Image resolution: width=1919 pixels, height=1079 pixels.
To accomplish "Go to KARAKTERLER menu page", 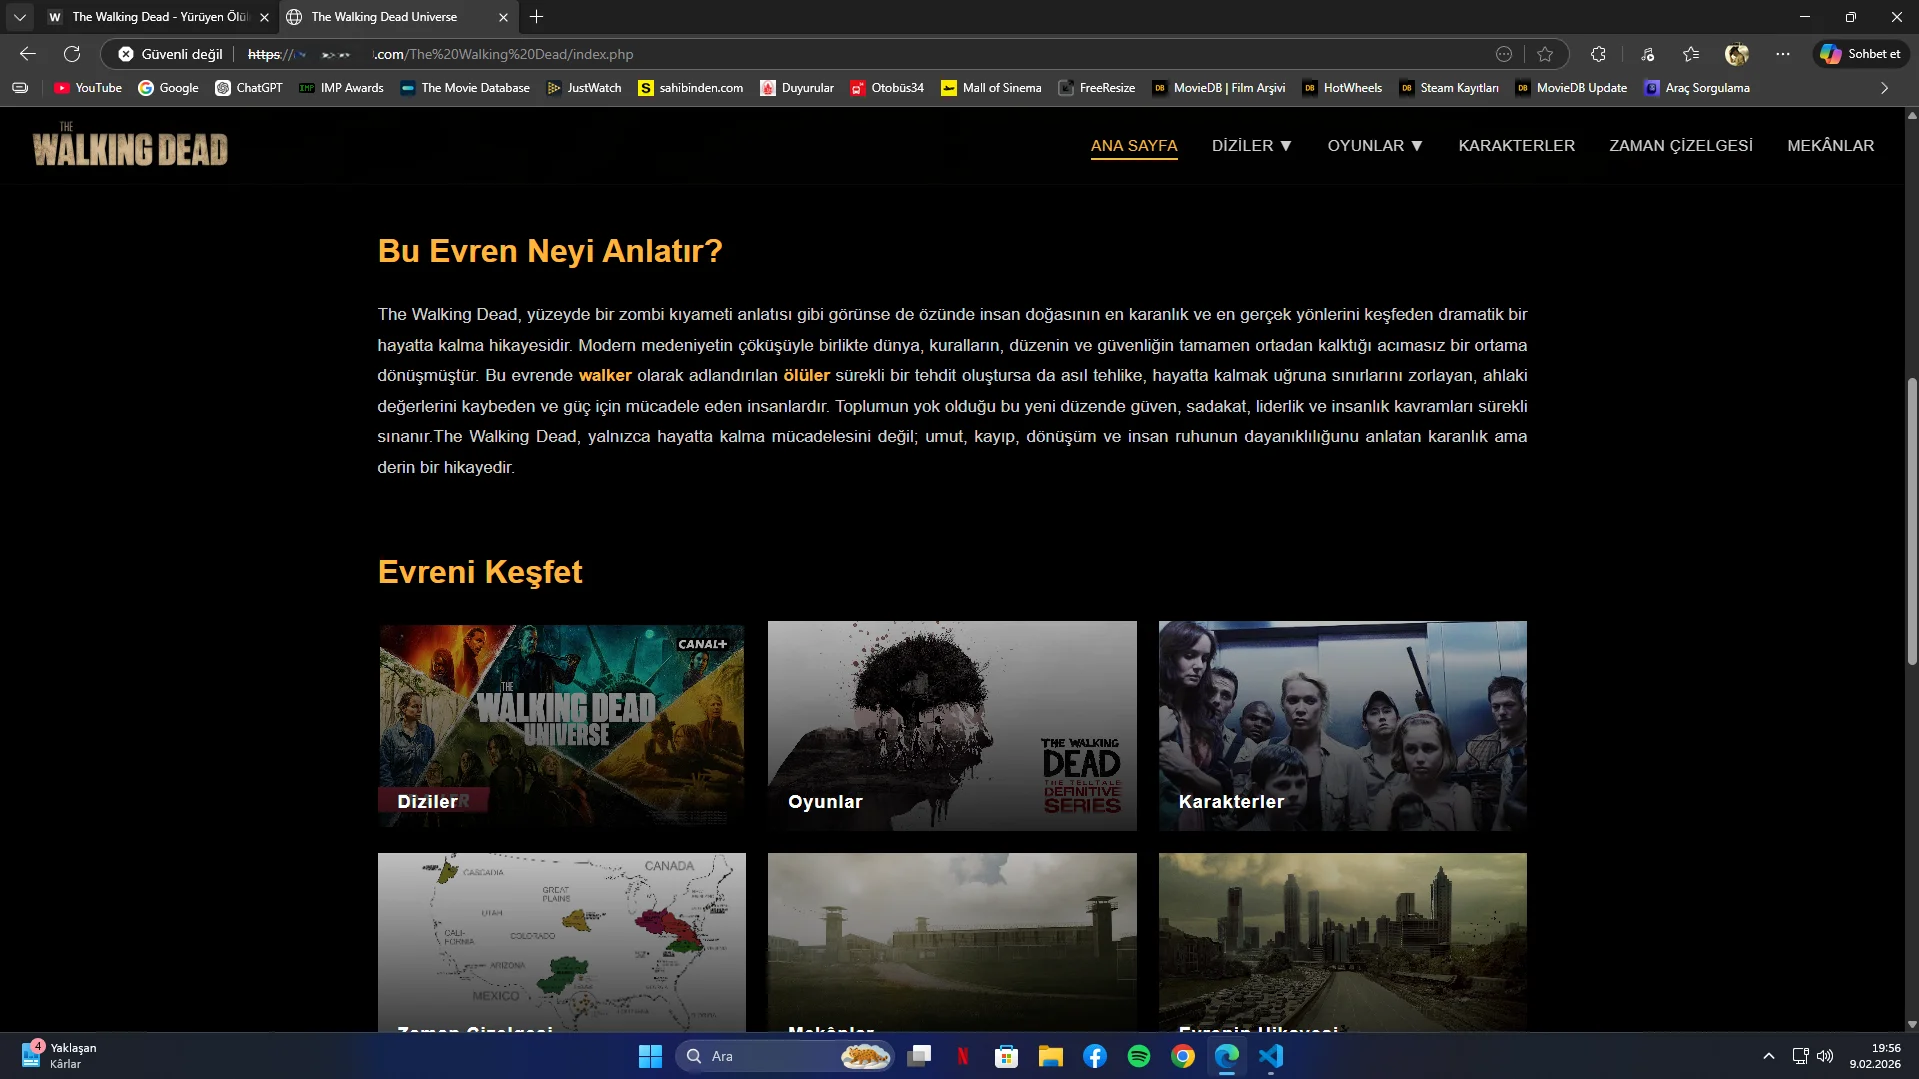I will click(1516, 146).
